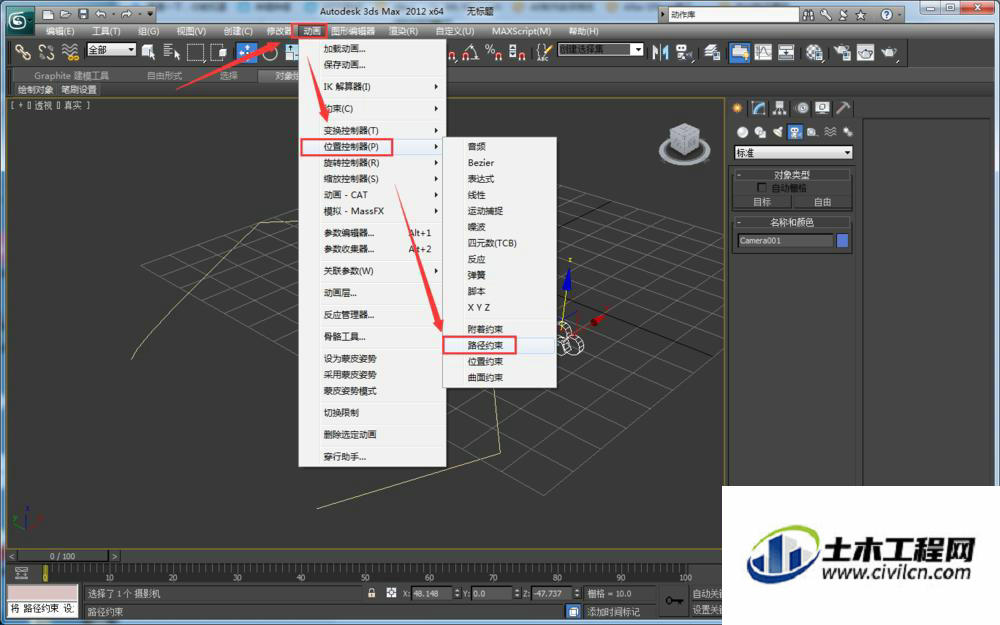This screenshot has width=1000, height=625.
Task: Click the X coordinate field 48.148
Action: (x=432, y=594)
